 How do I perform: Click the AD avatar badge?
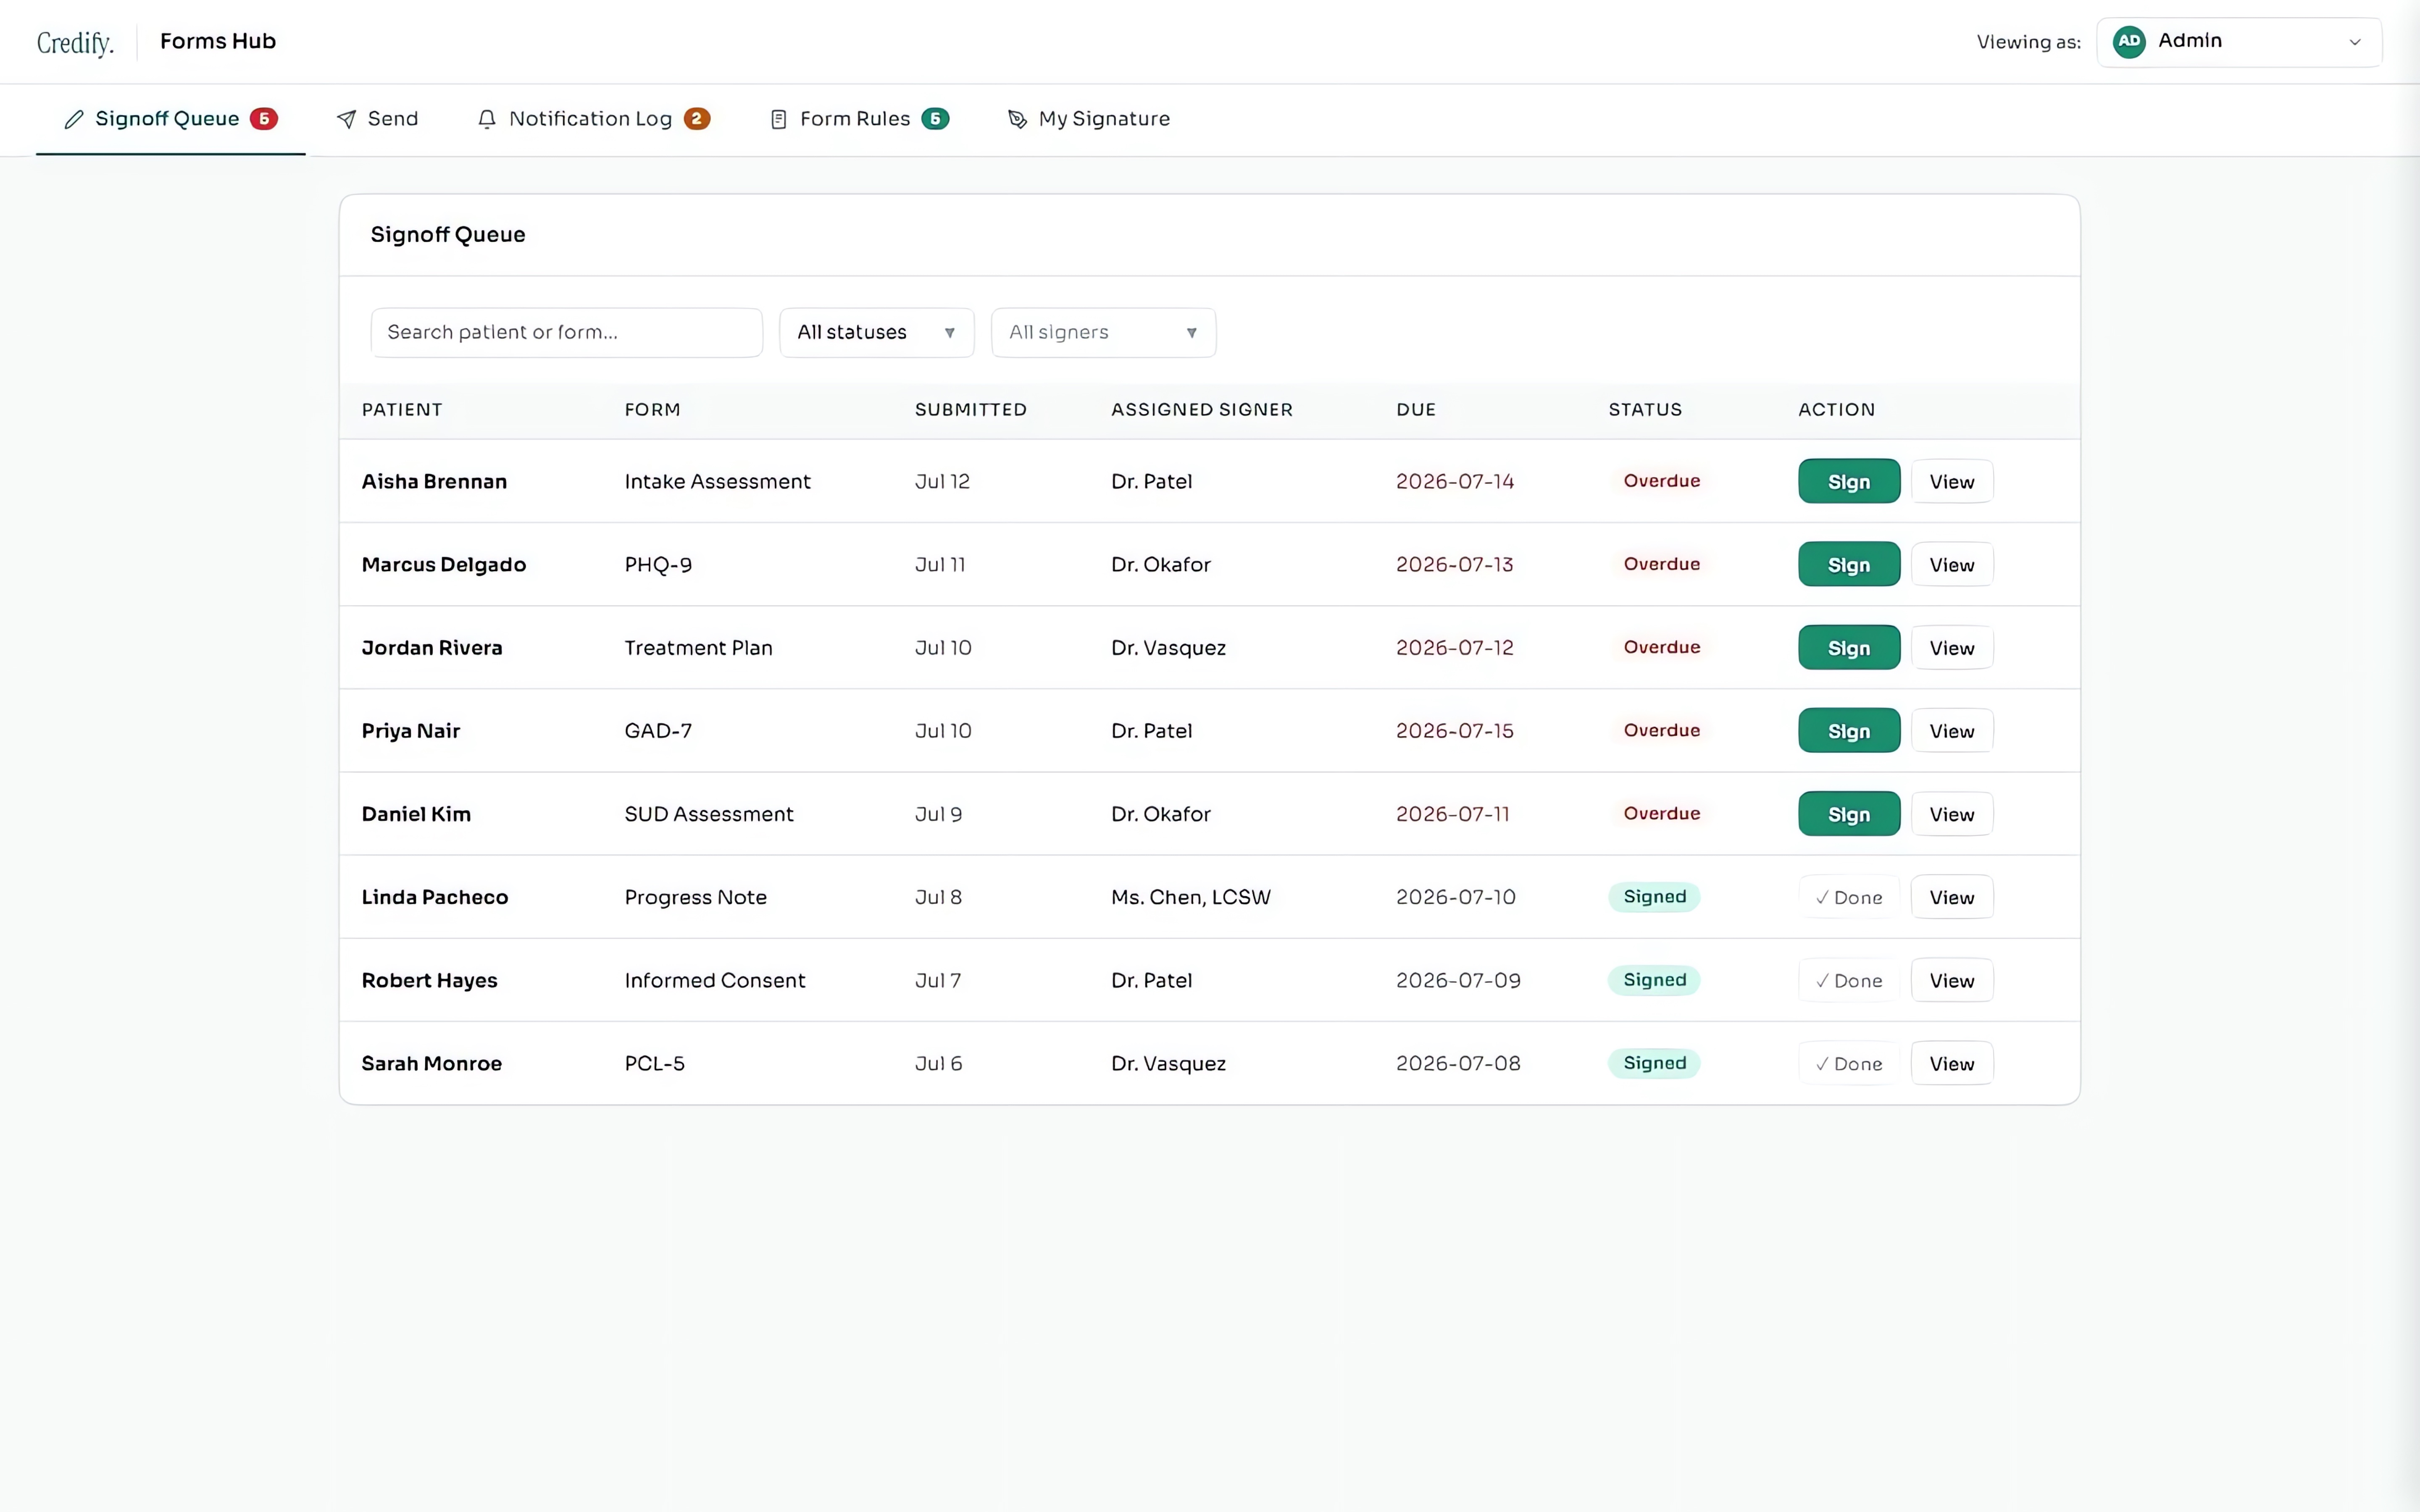(2129, 41)
